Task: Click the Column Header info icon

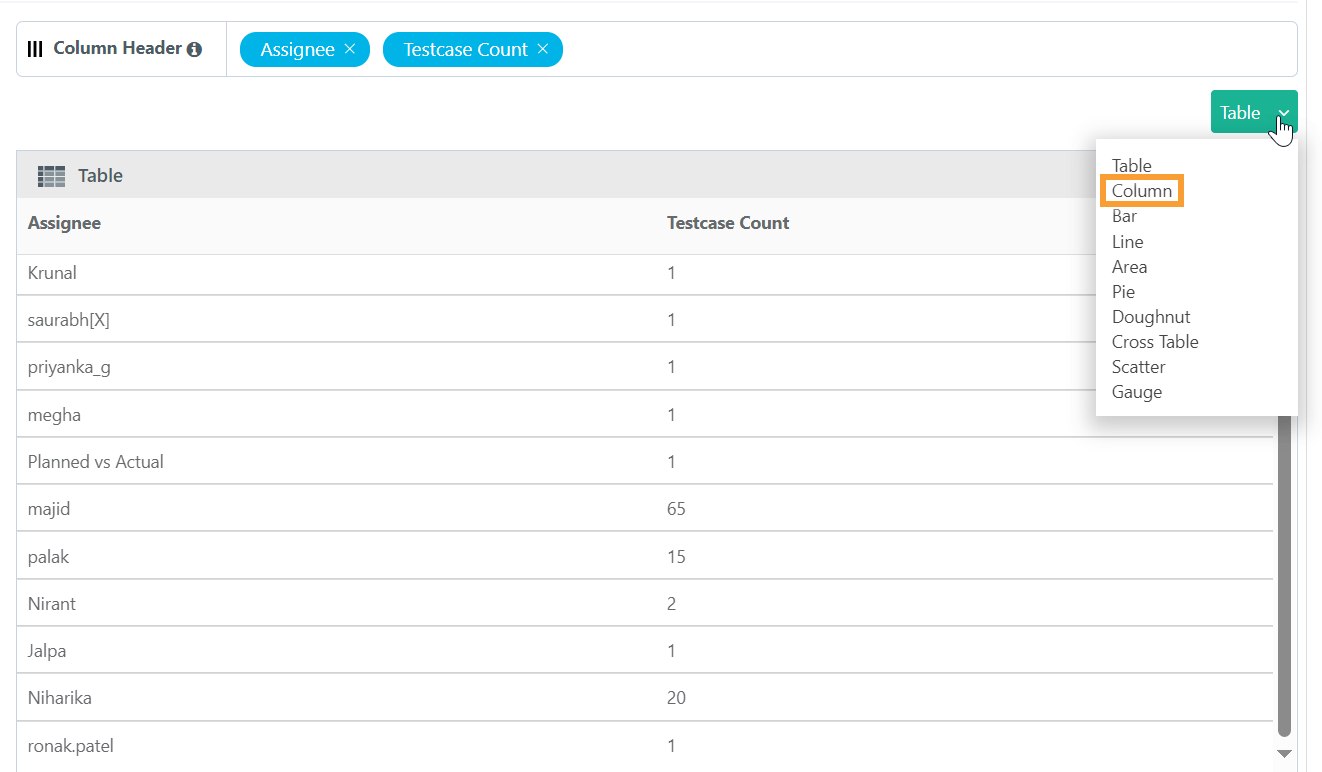Action: click(x=195, y=49)
